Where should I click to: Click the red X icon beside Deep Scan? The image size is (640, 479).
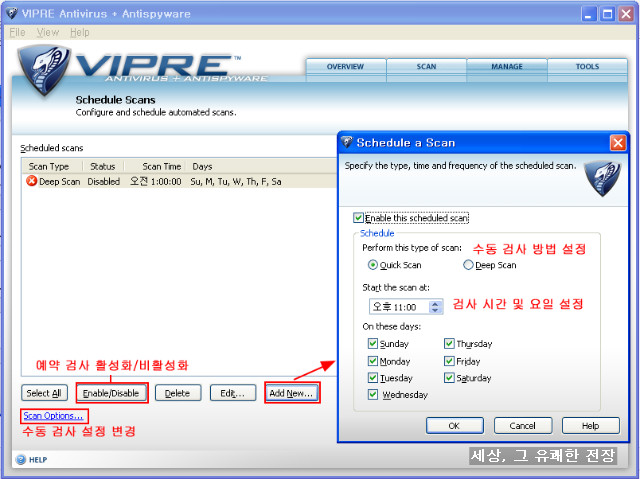pyautogui.click(x=31, y=181)
